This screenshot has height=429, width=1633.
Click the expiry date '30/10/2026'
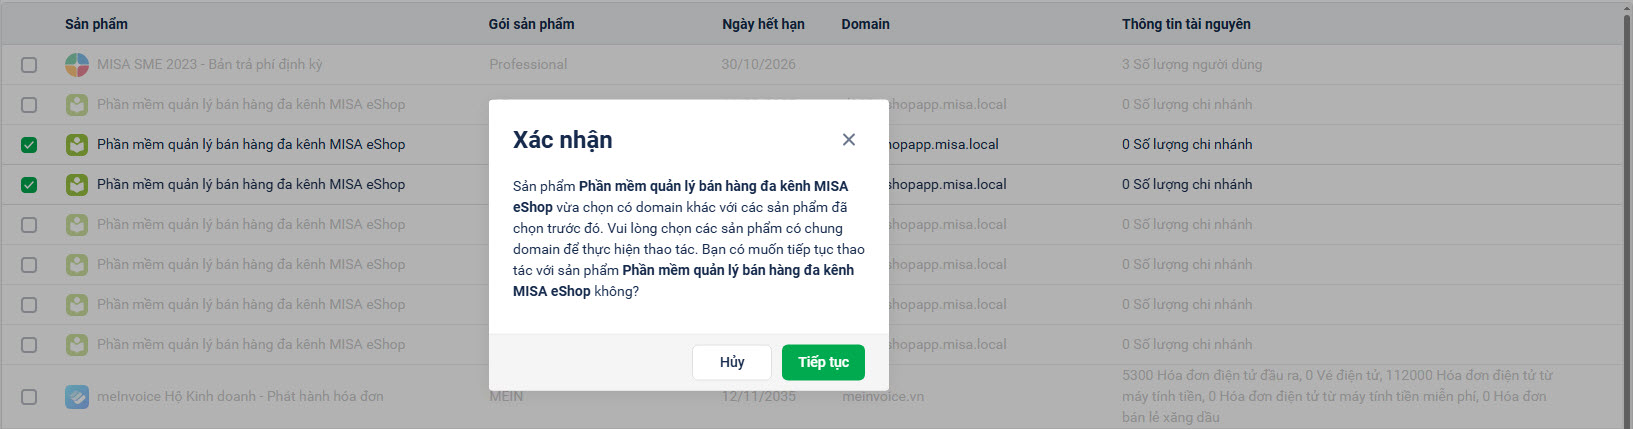[759, 64]
